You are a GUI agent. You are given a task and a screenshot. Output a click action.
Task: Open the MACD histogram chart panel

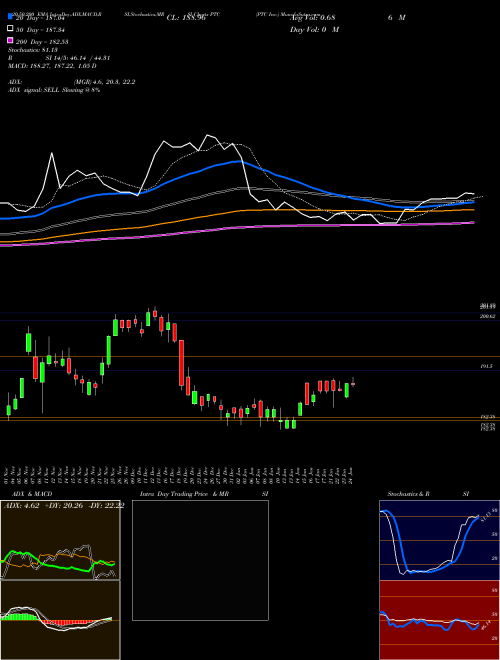(60, 620)
